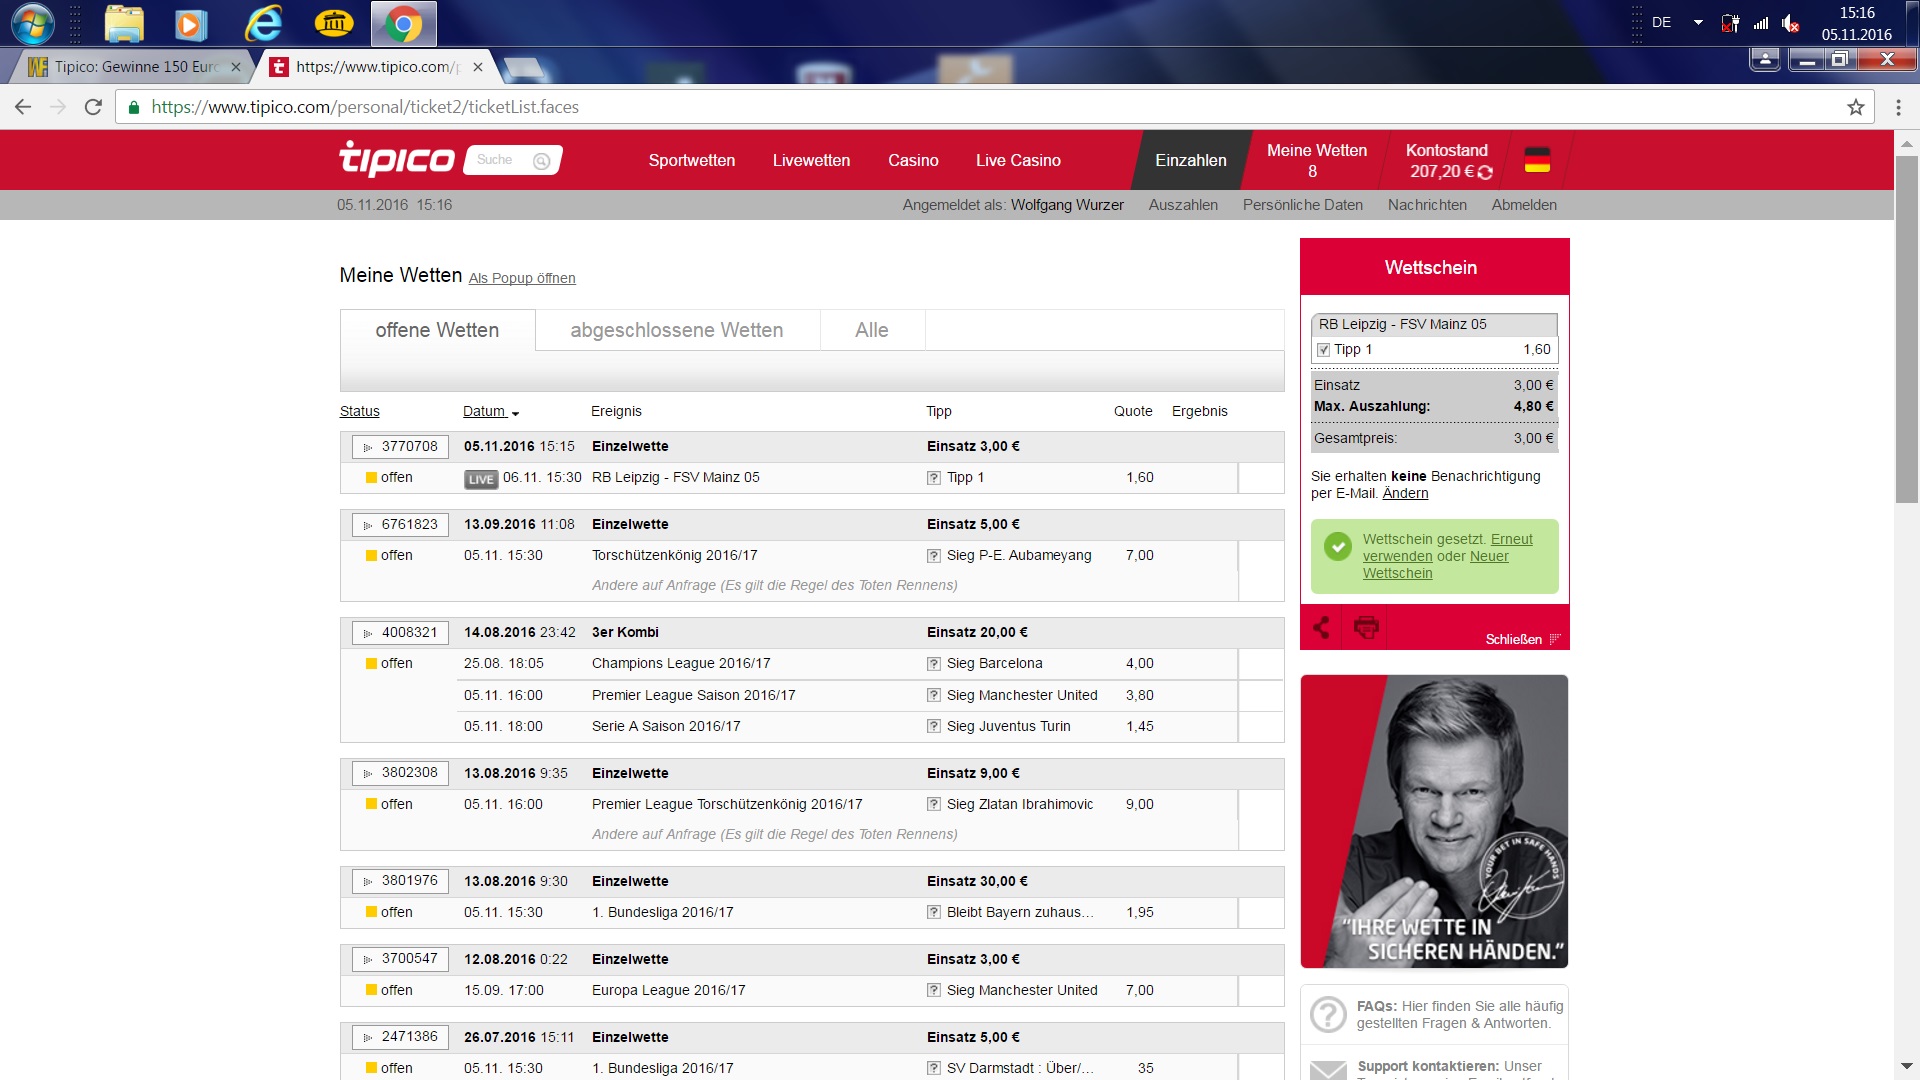Go back in browser history
Image resolution: width=1920 pixels, height=1080 pixels.
[23, 107]
